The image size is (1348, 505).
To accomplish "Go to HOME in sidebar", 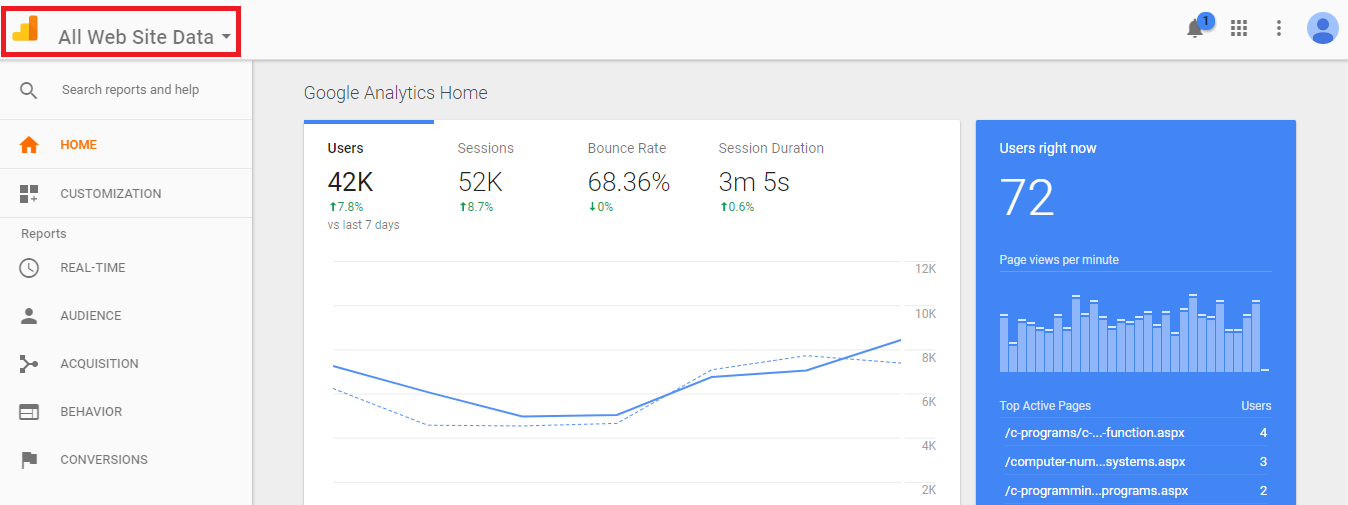I will tap(79, 145).
